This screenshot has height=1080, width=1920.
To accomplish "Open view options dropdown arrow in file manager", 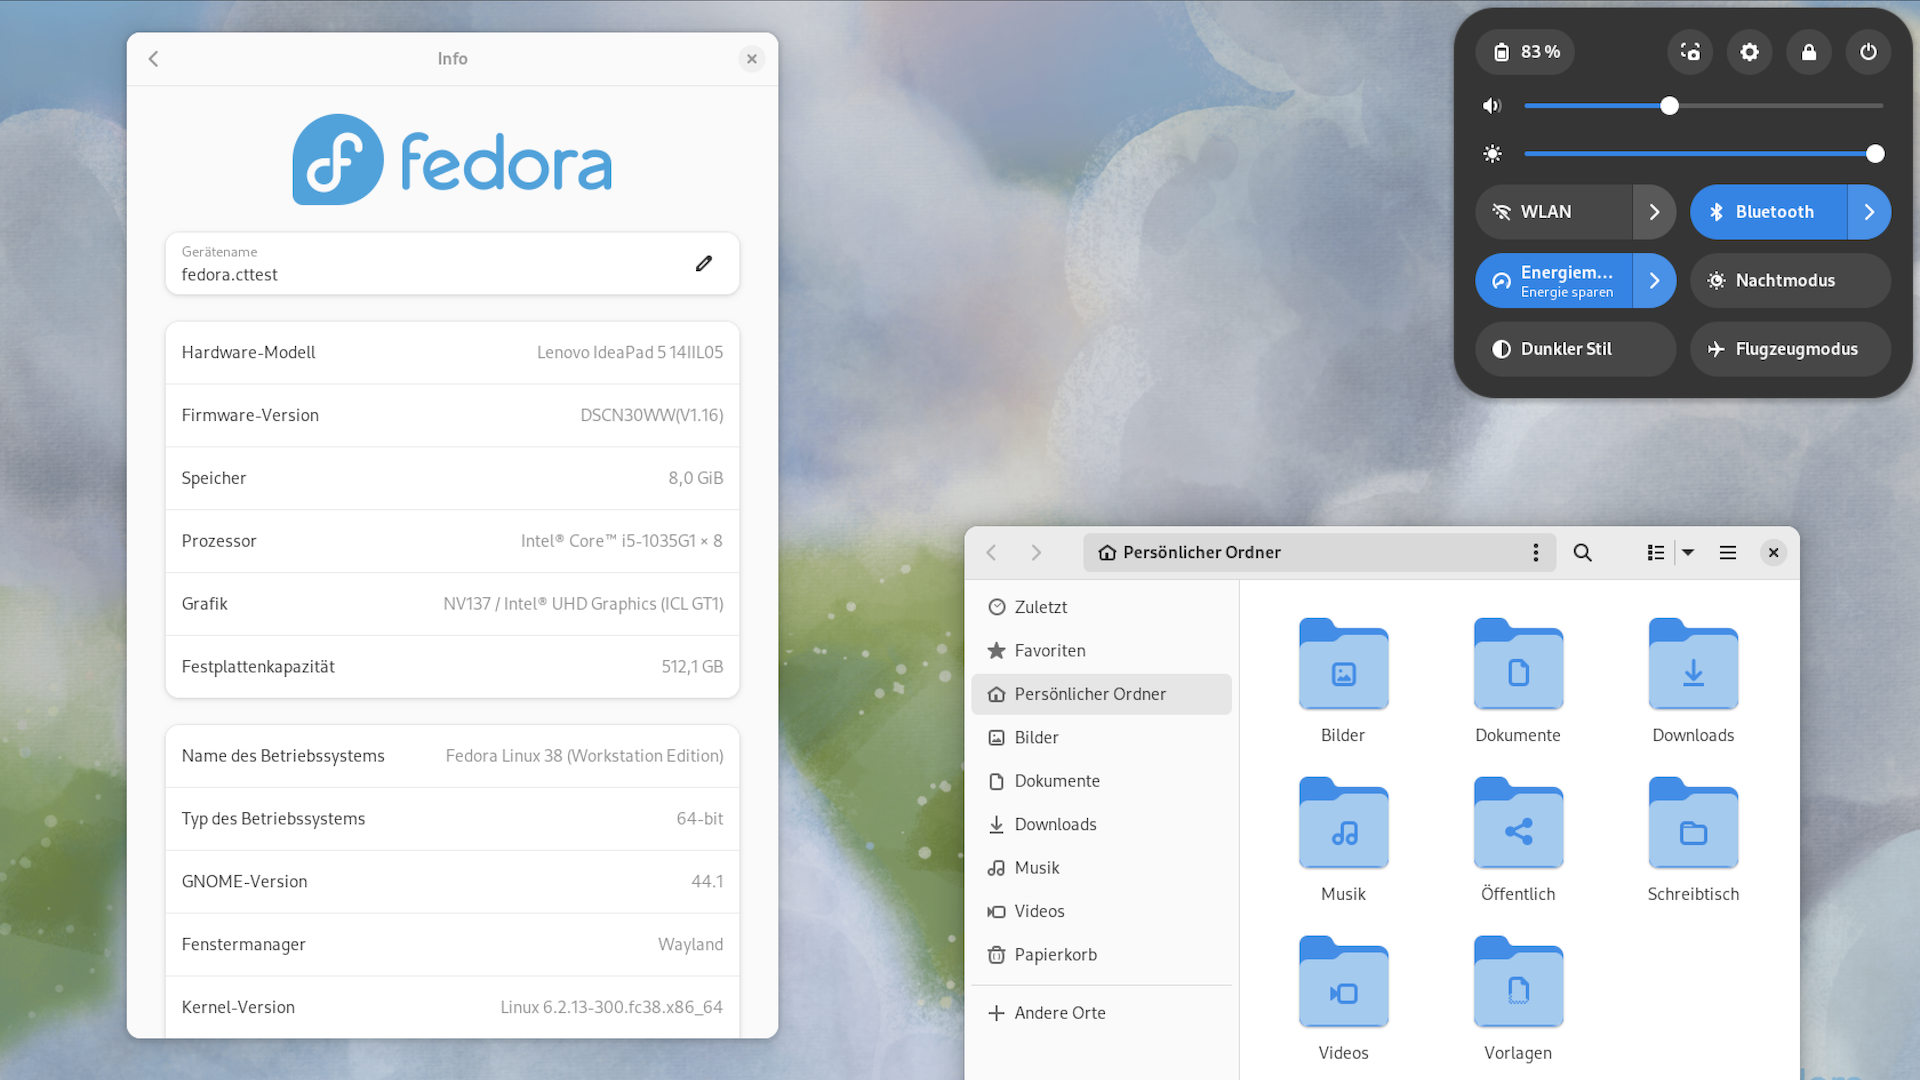I will (1688, 553).
